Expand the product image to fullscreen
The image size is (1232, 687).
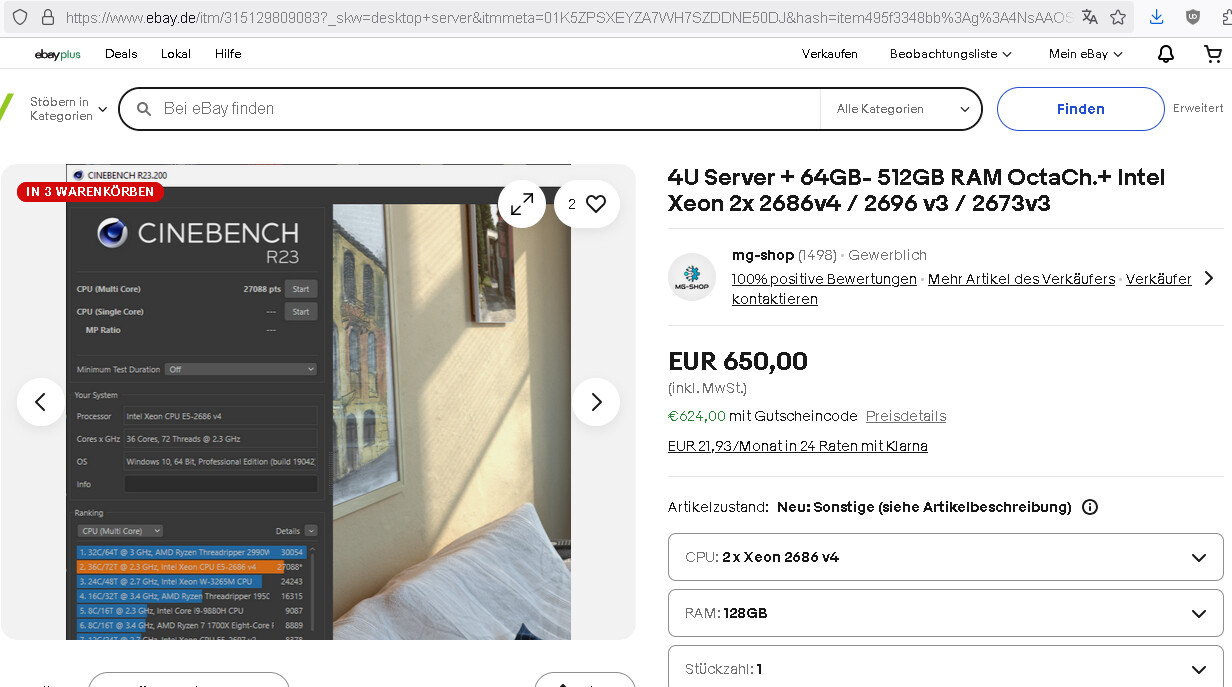tap(522, 204)
